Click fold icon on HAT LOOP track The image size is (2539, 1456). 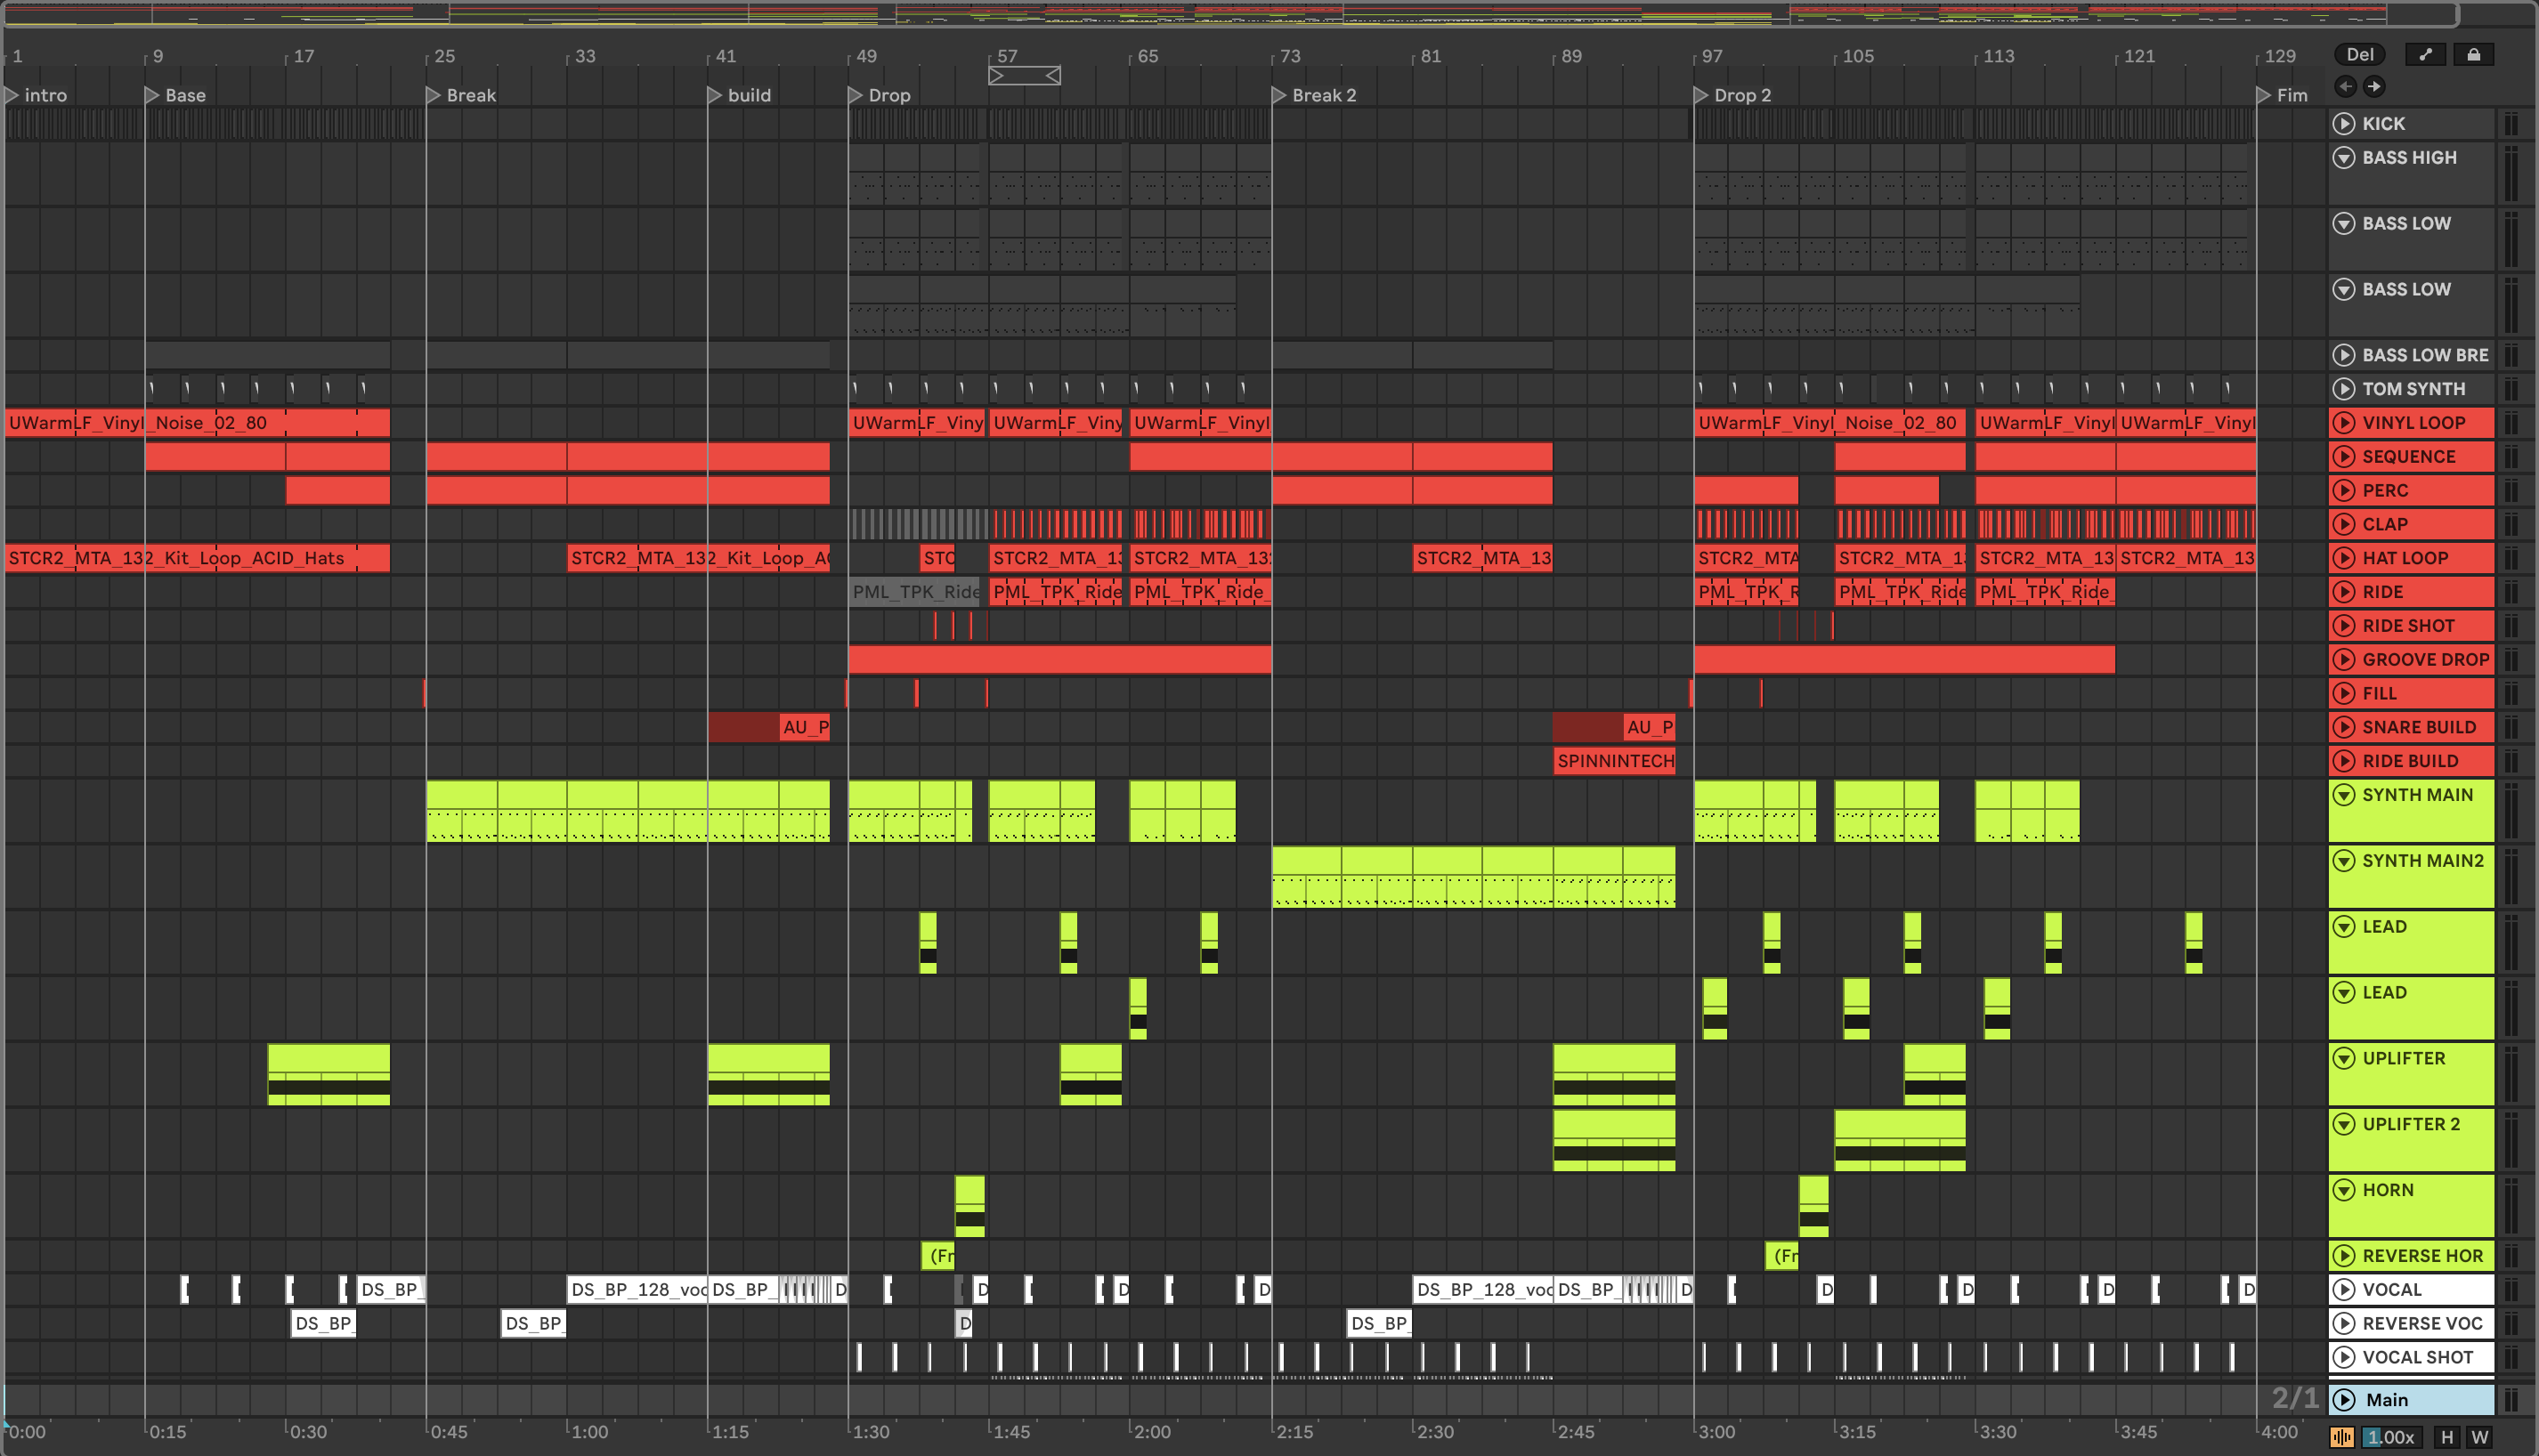pos(2343,558)
